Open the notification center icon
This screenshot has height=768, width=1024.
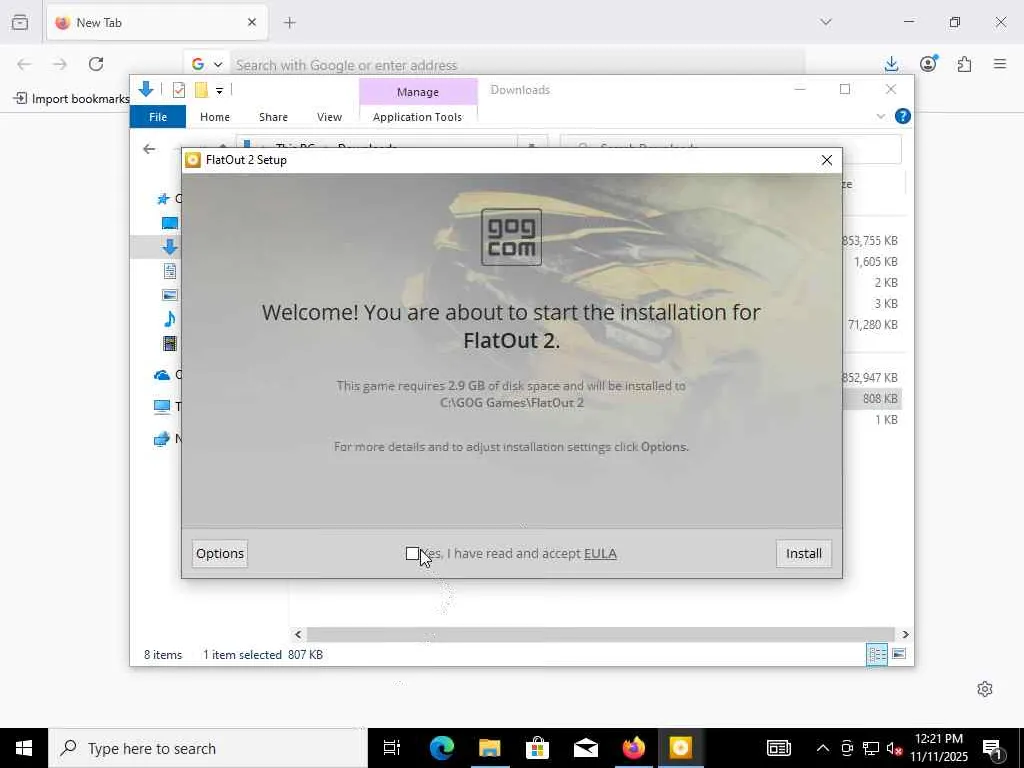pyautogui.click(x=992, y=749)
